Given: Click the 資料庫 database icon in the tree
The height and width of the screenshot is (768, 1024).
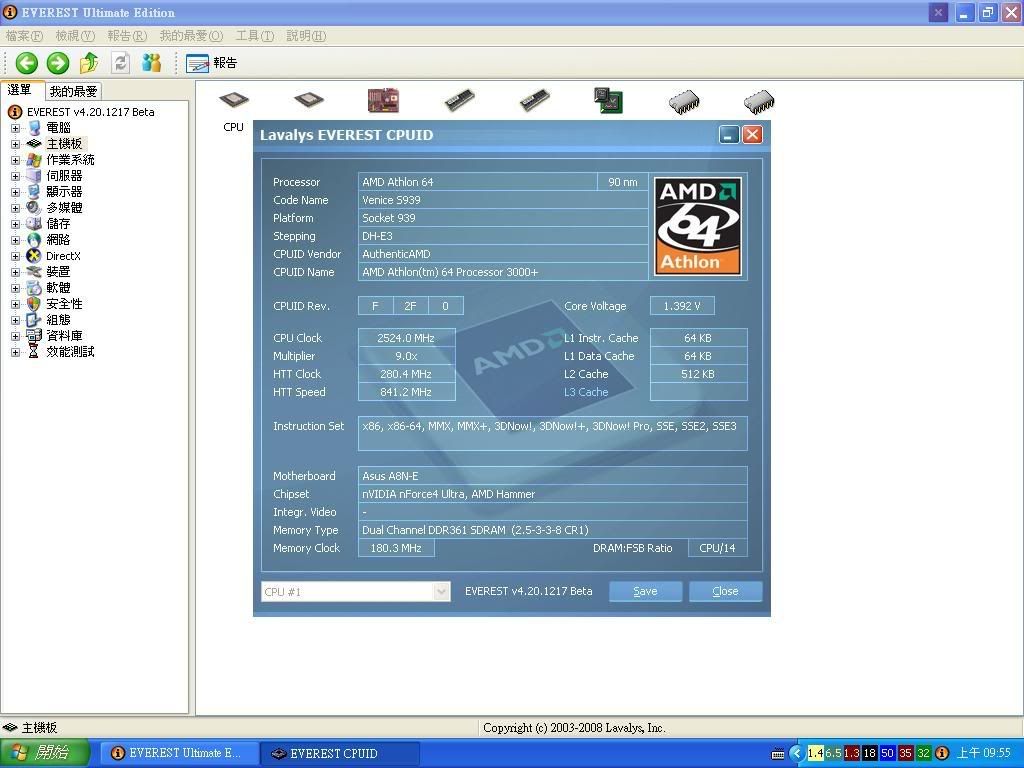Looking at the screenshot, I should click(x=34, y=336).
